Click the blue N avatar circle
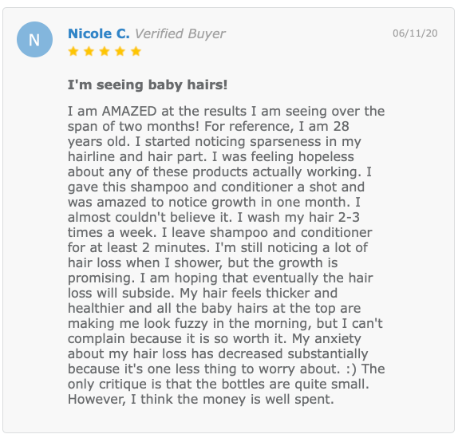458x435 pixels. pos(35,40)
